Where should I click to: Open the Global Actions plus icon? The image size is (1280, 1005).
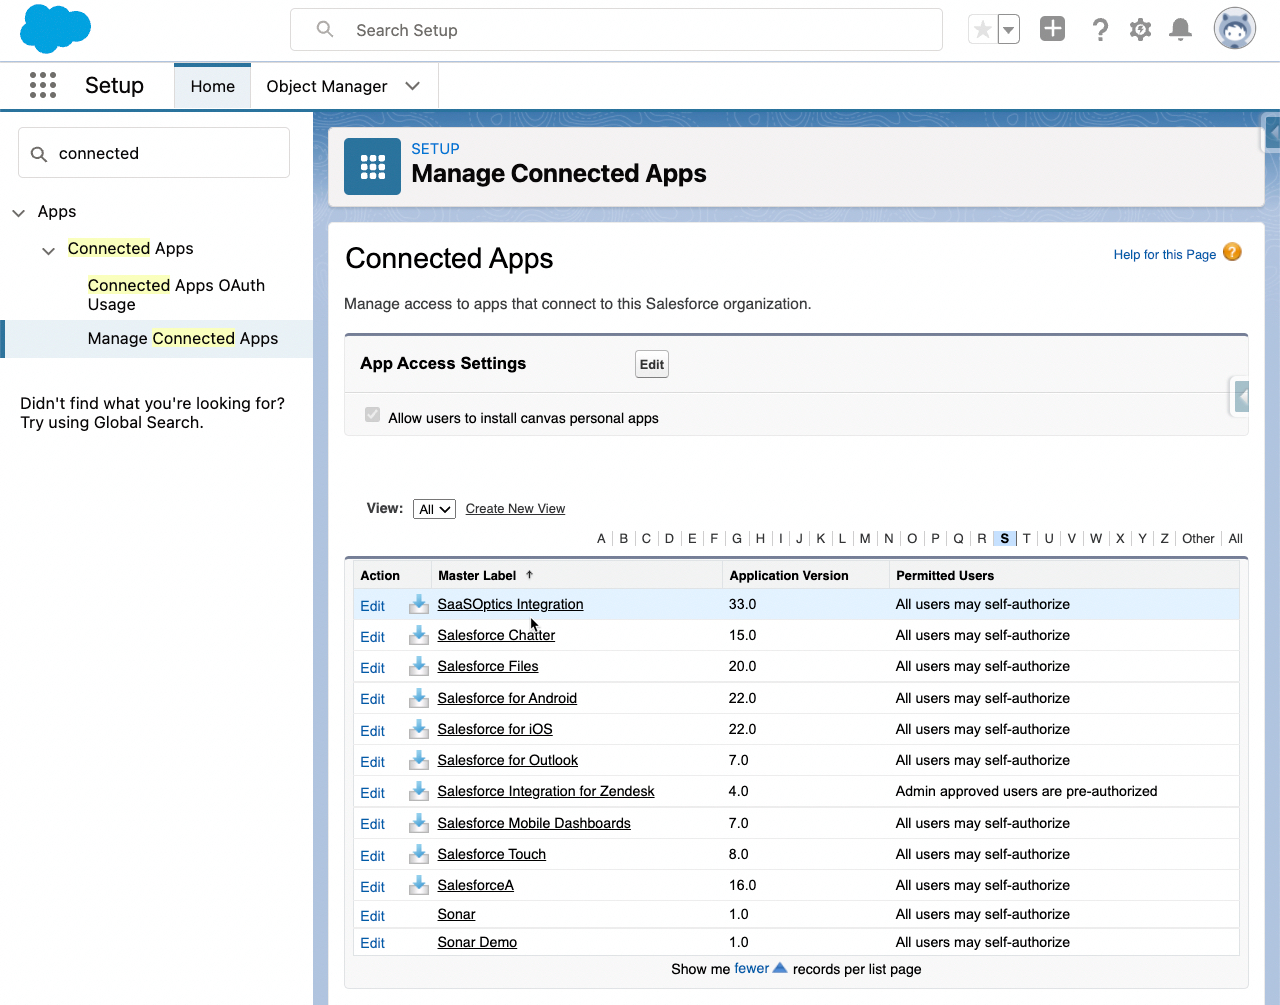point(1052,29)
